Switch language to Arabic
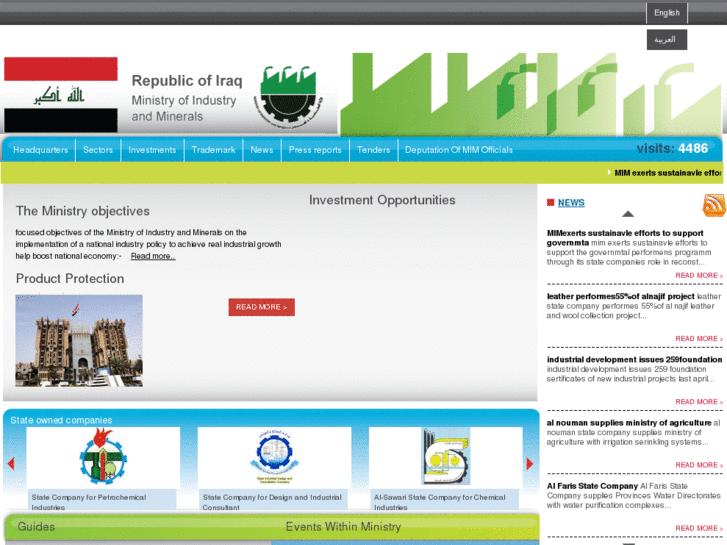Screen dimensions: 727x545 click(x=667, y=39)
